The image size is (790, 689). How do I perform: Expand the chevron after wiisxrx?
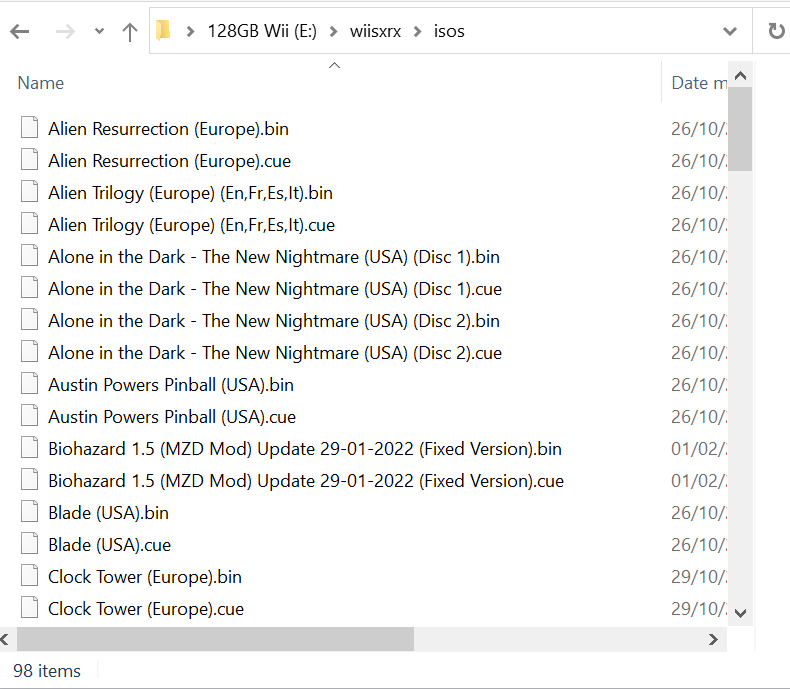coord(417,32)
